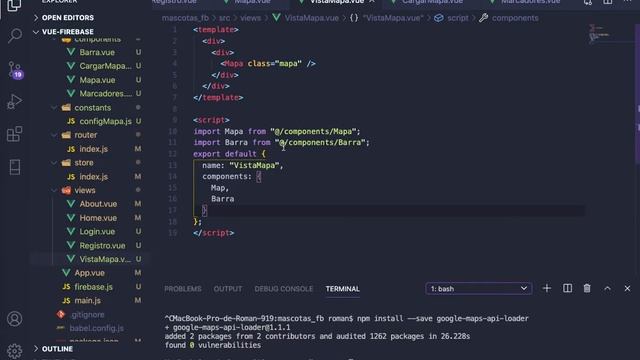
Task: Click 'components' breadcrumb segment
Action: 515,18
